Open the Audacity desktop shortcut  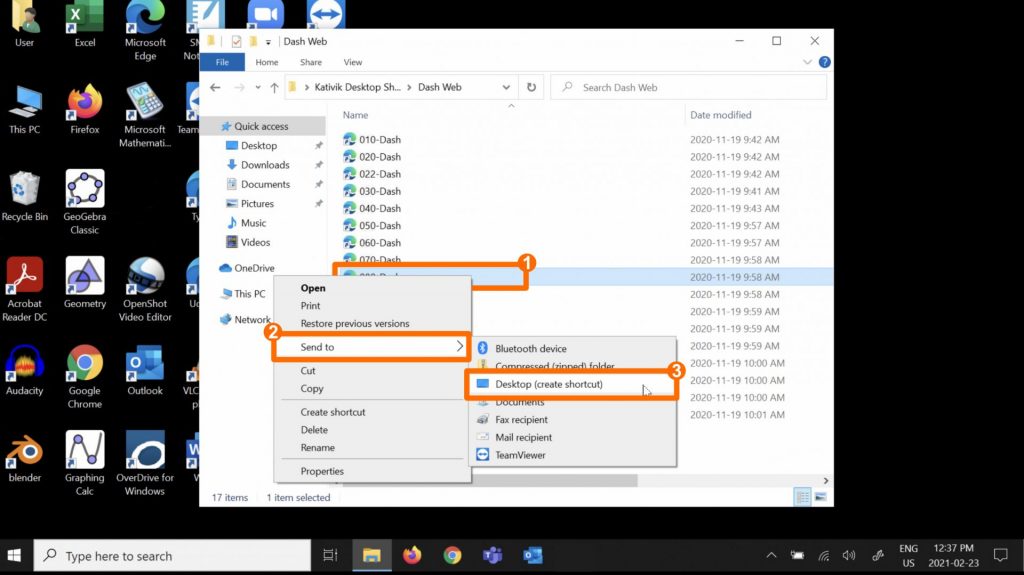25,365
